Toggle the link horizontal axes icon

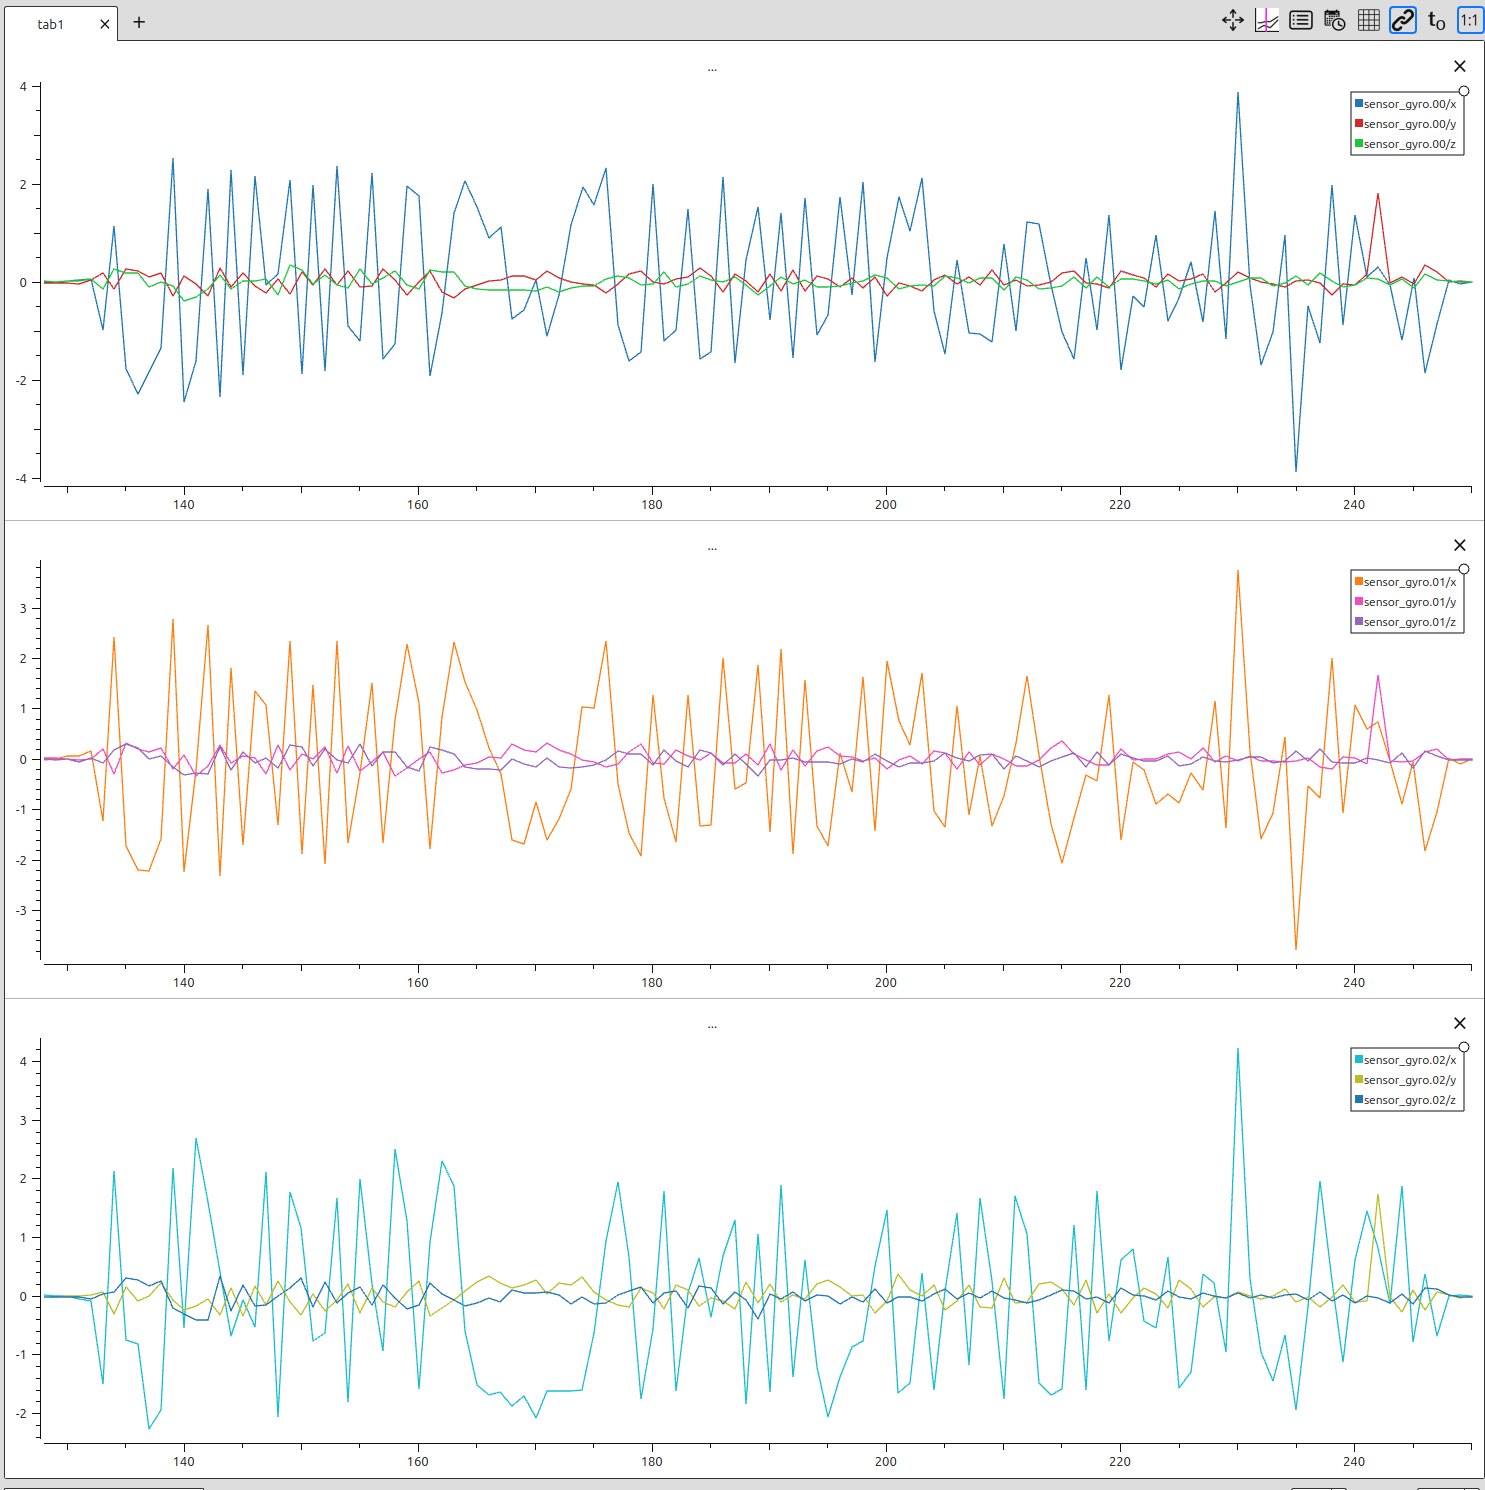[x=1403, y=20]
